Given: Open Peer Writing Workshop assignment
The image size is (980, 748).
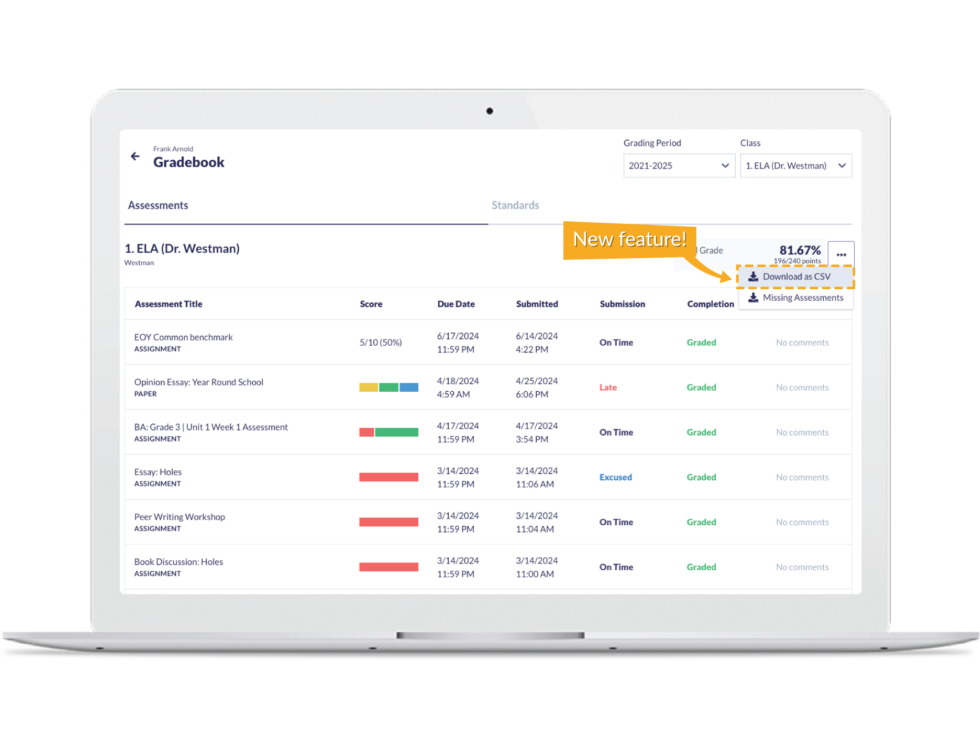Looking at the screenshot, I should [x=180, y=517].
